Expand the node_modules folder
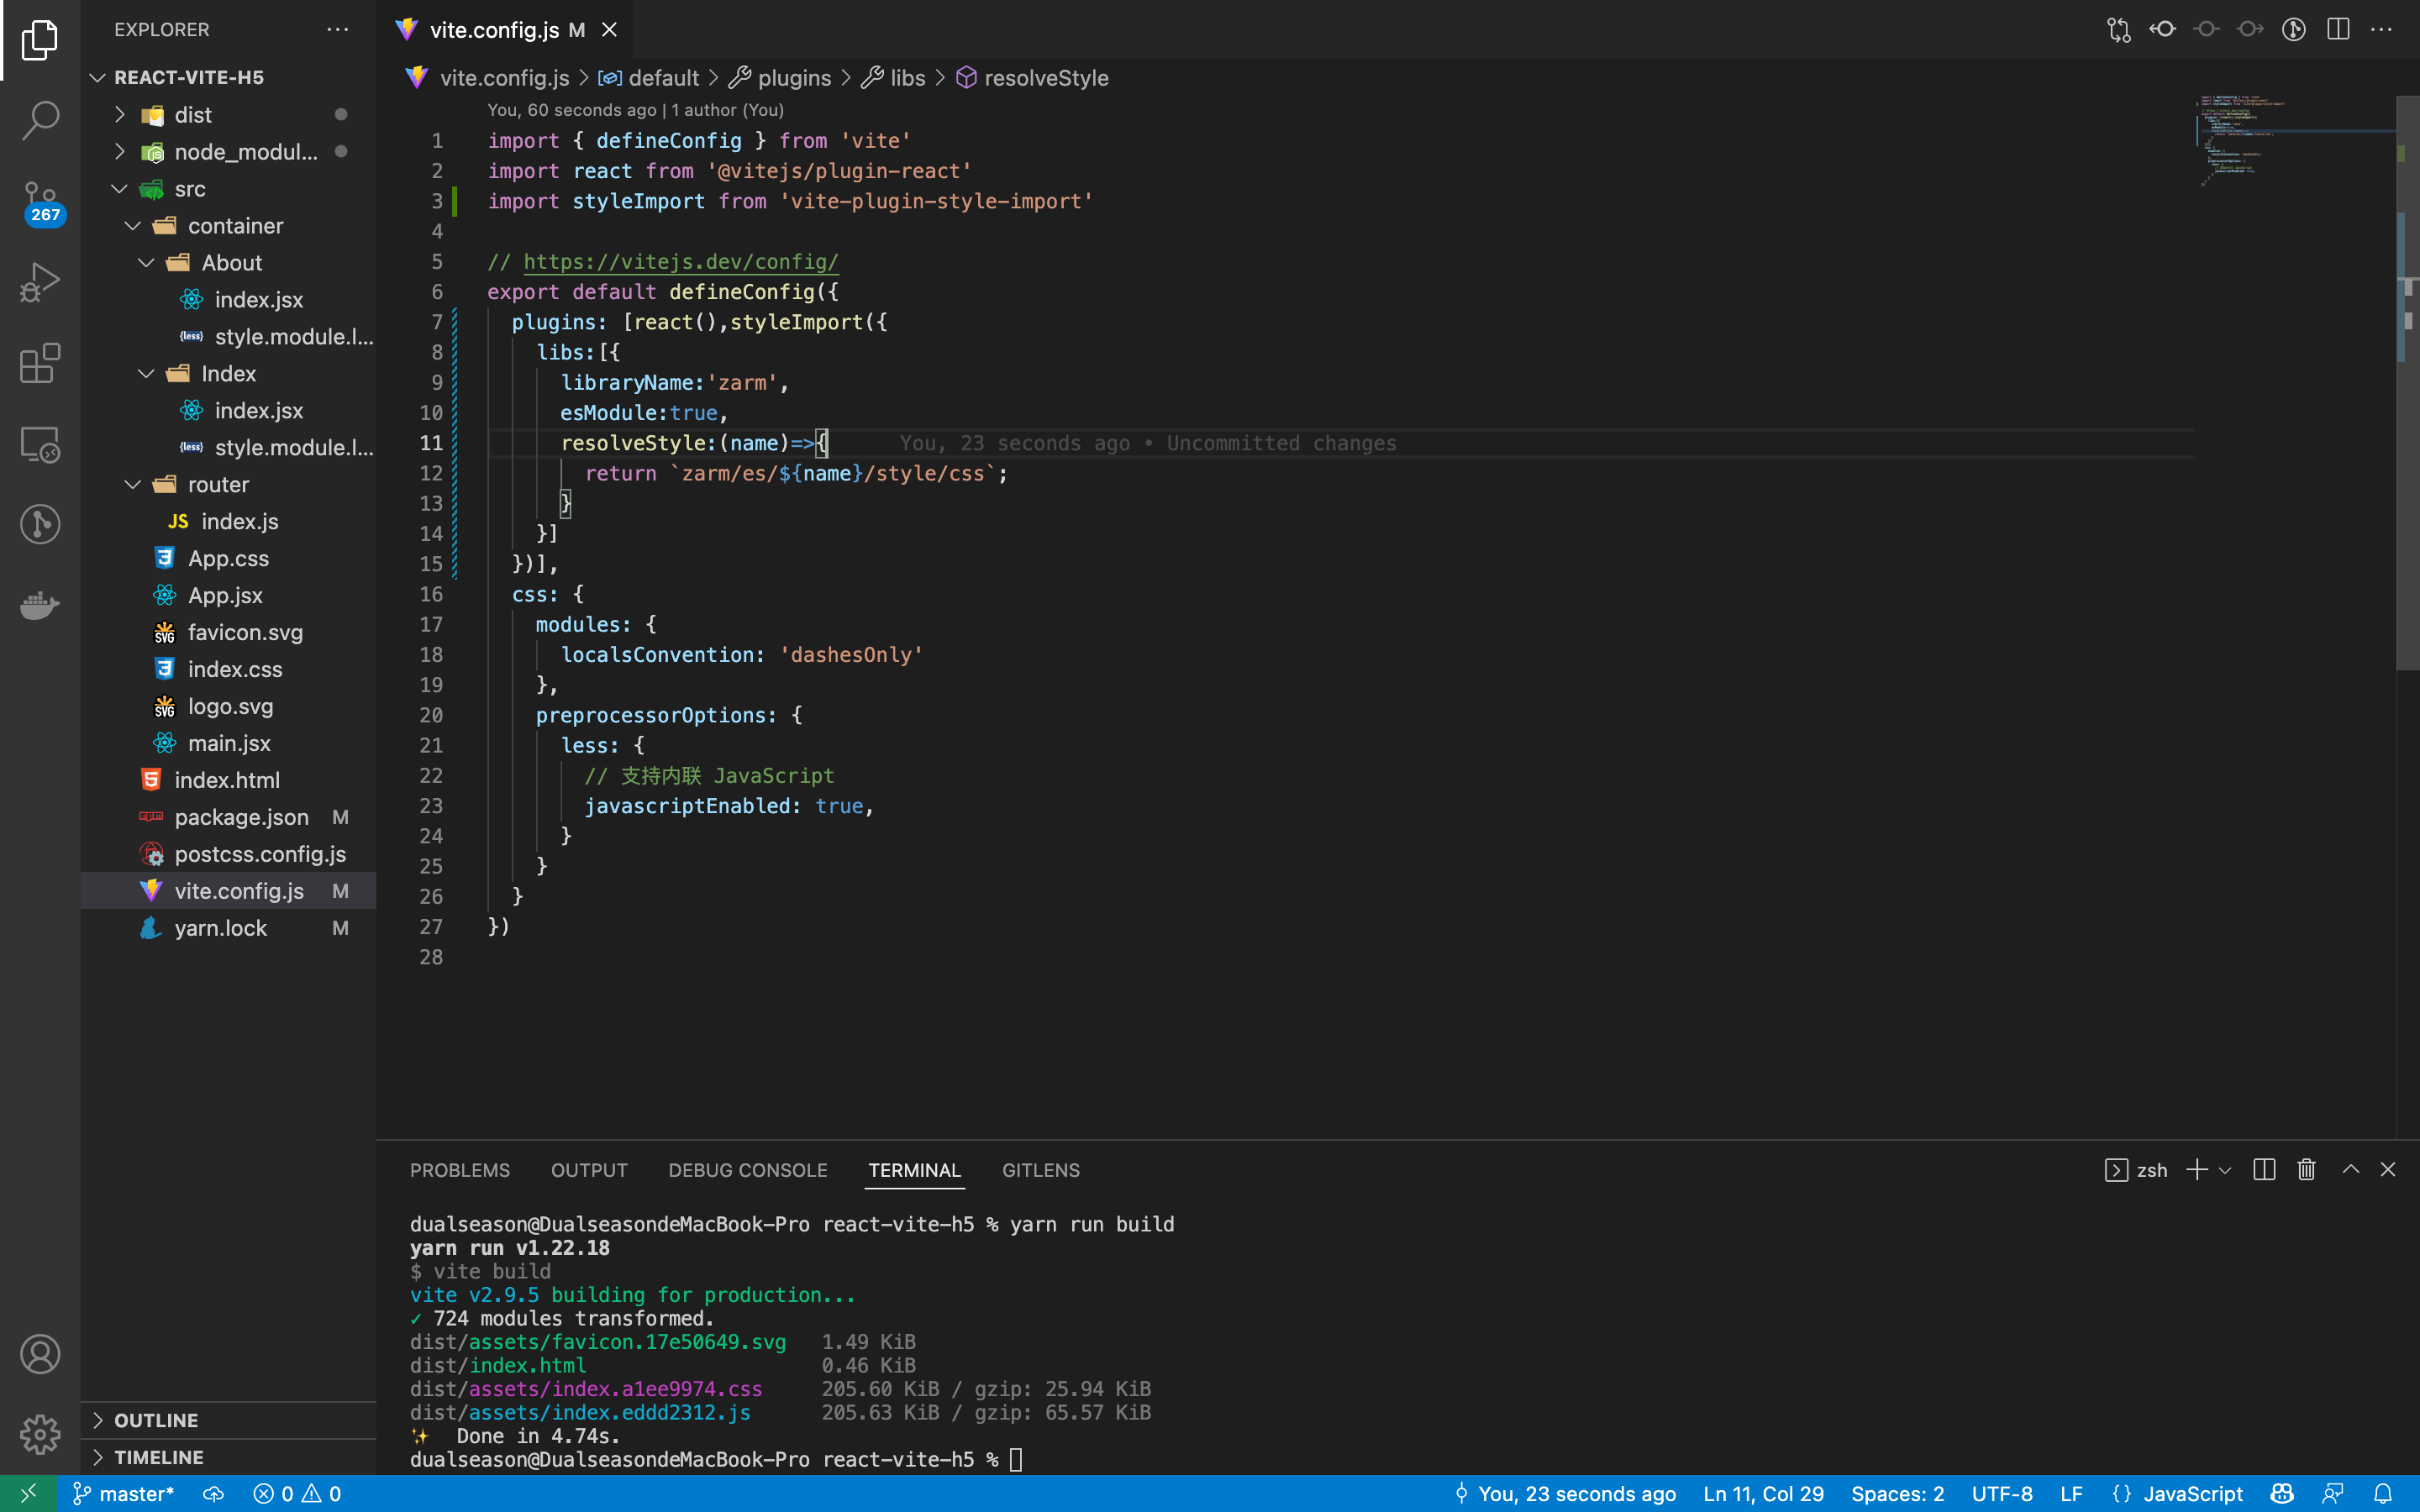2420x1512 pixels. click(228, 152)
